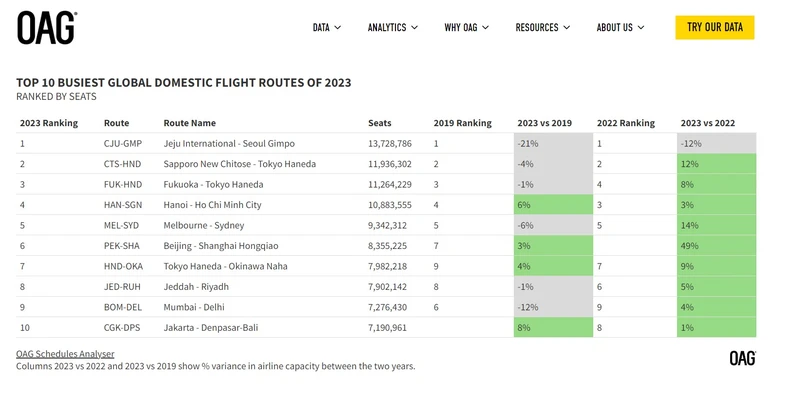Click the 2023 Ranking column header
Screen dimensions: 790x398
point(49,123)
